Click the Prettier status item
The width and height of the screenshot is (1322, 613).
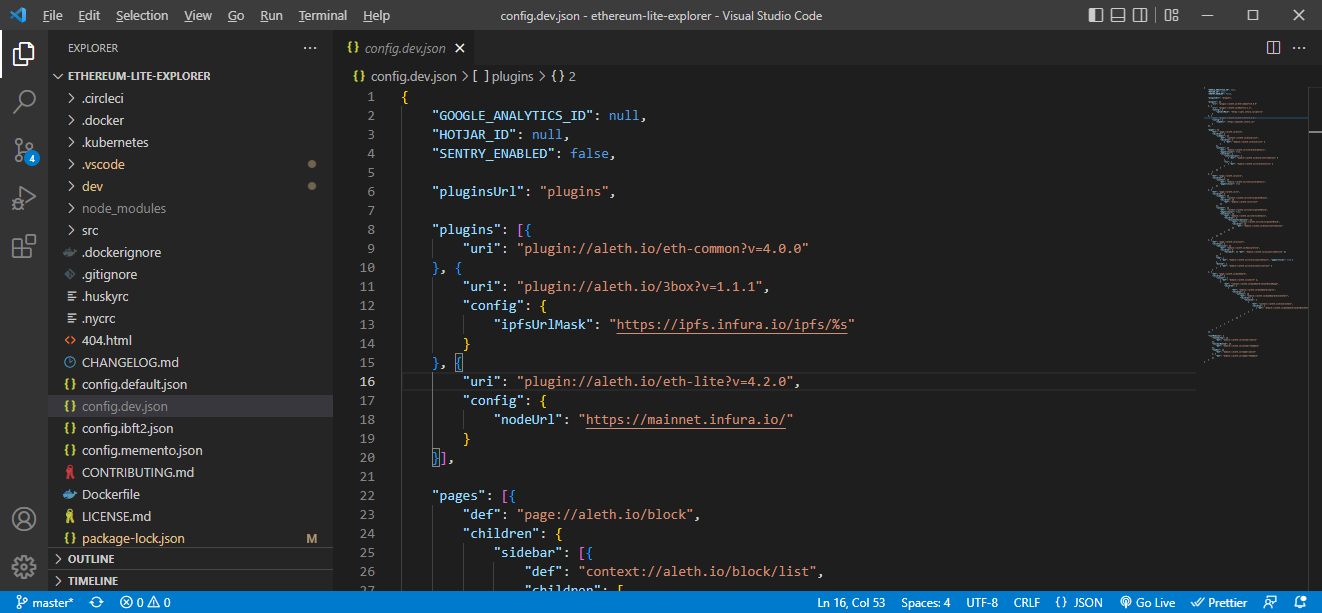[x=1220, y=603]
